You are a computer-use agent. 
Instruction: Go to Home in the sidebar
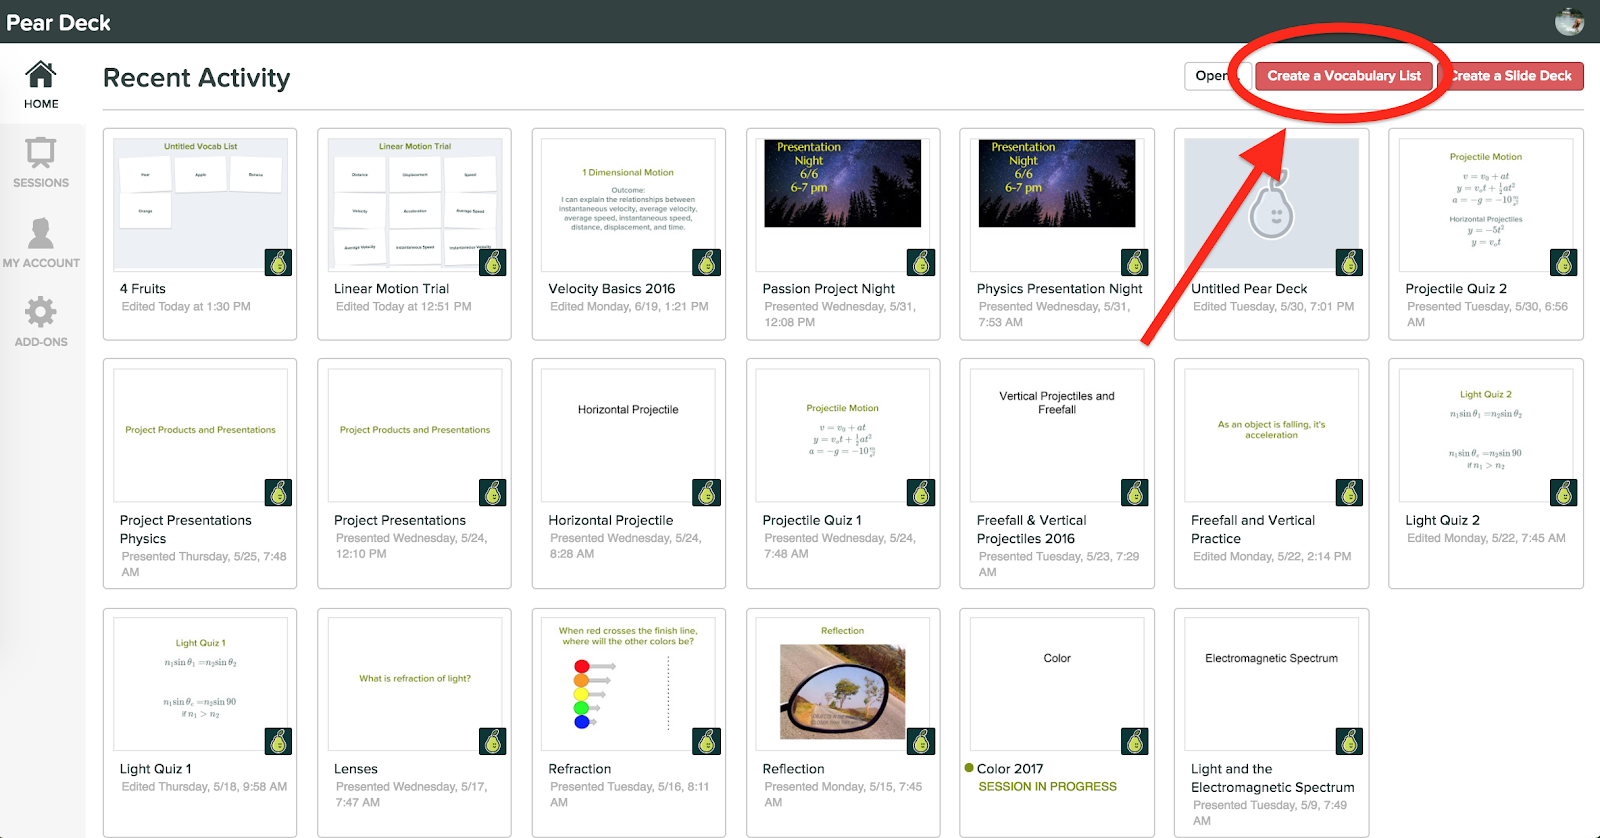click(x=41, y=84)
